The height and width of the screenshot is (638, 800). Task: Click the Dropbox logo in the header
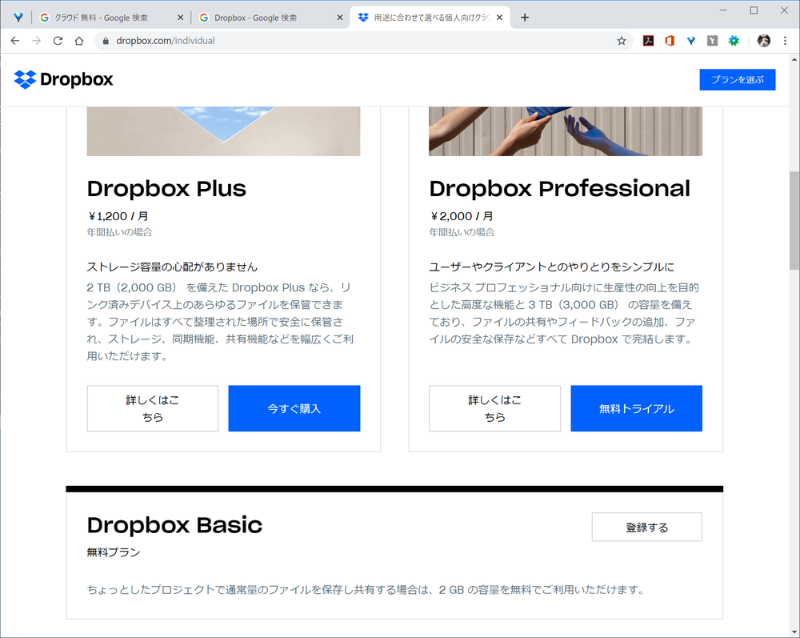point(63,80)
